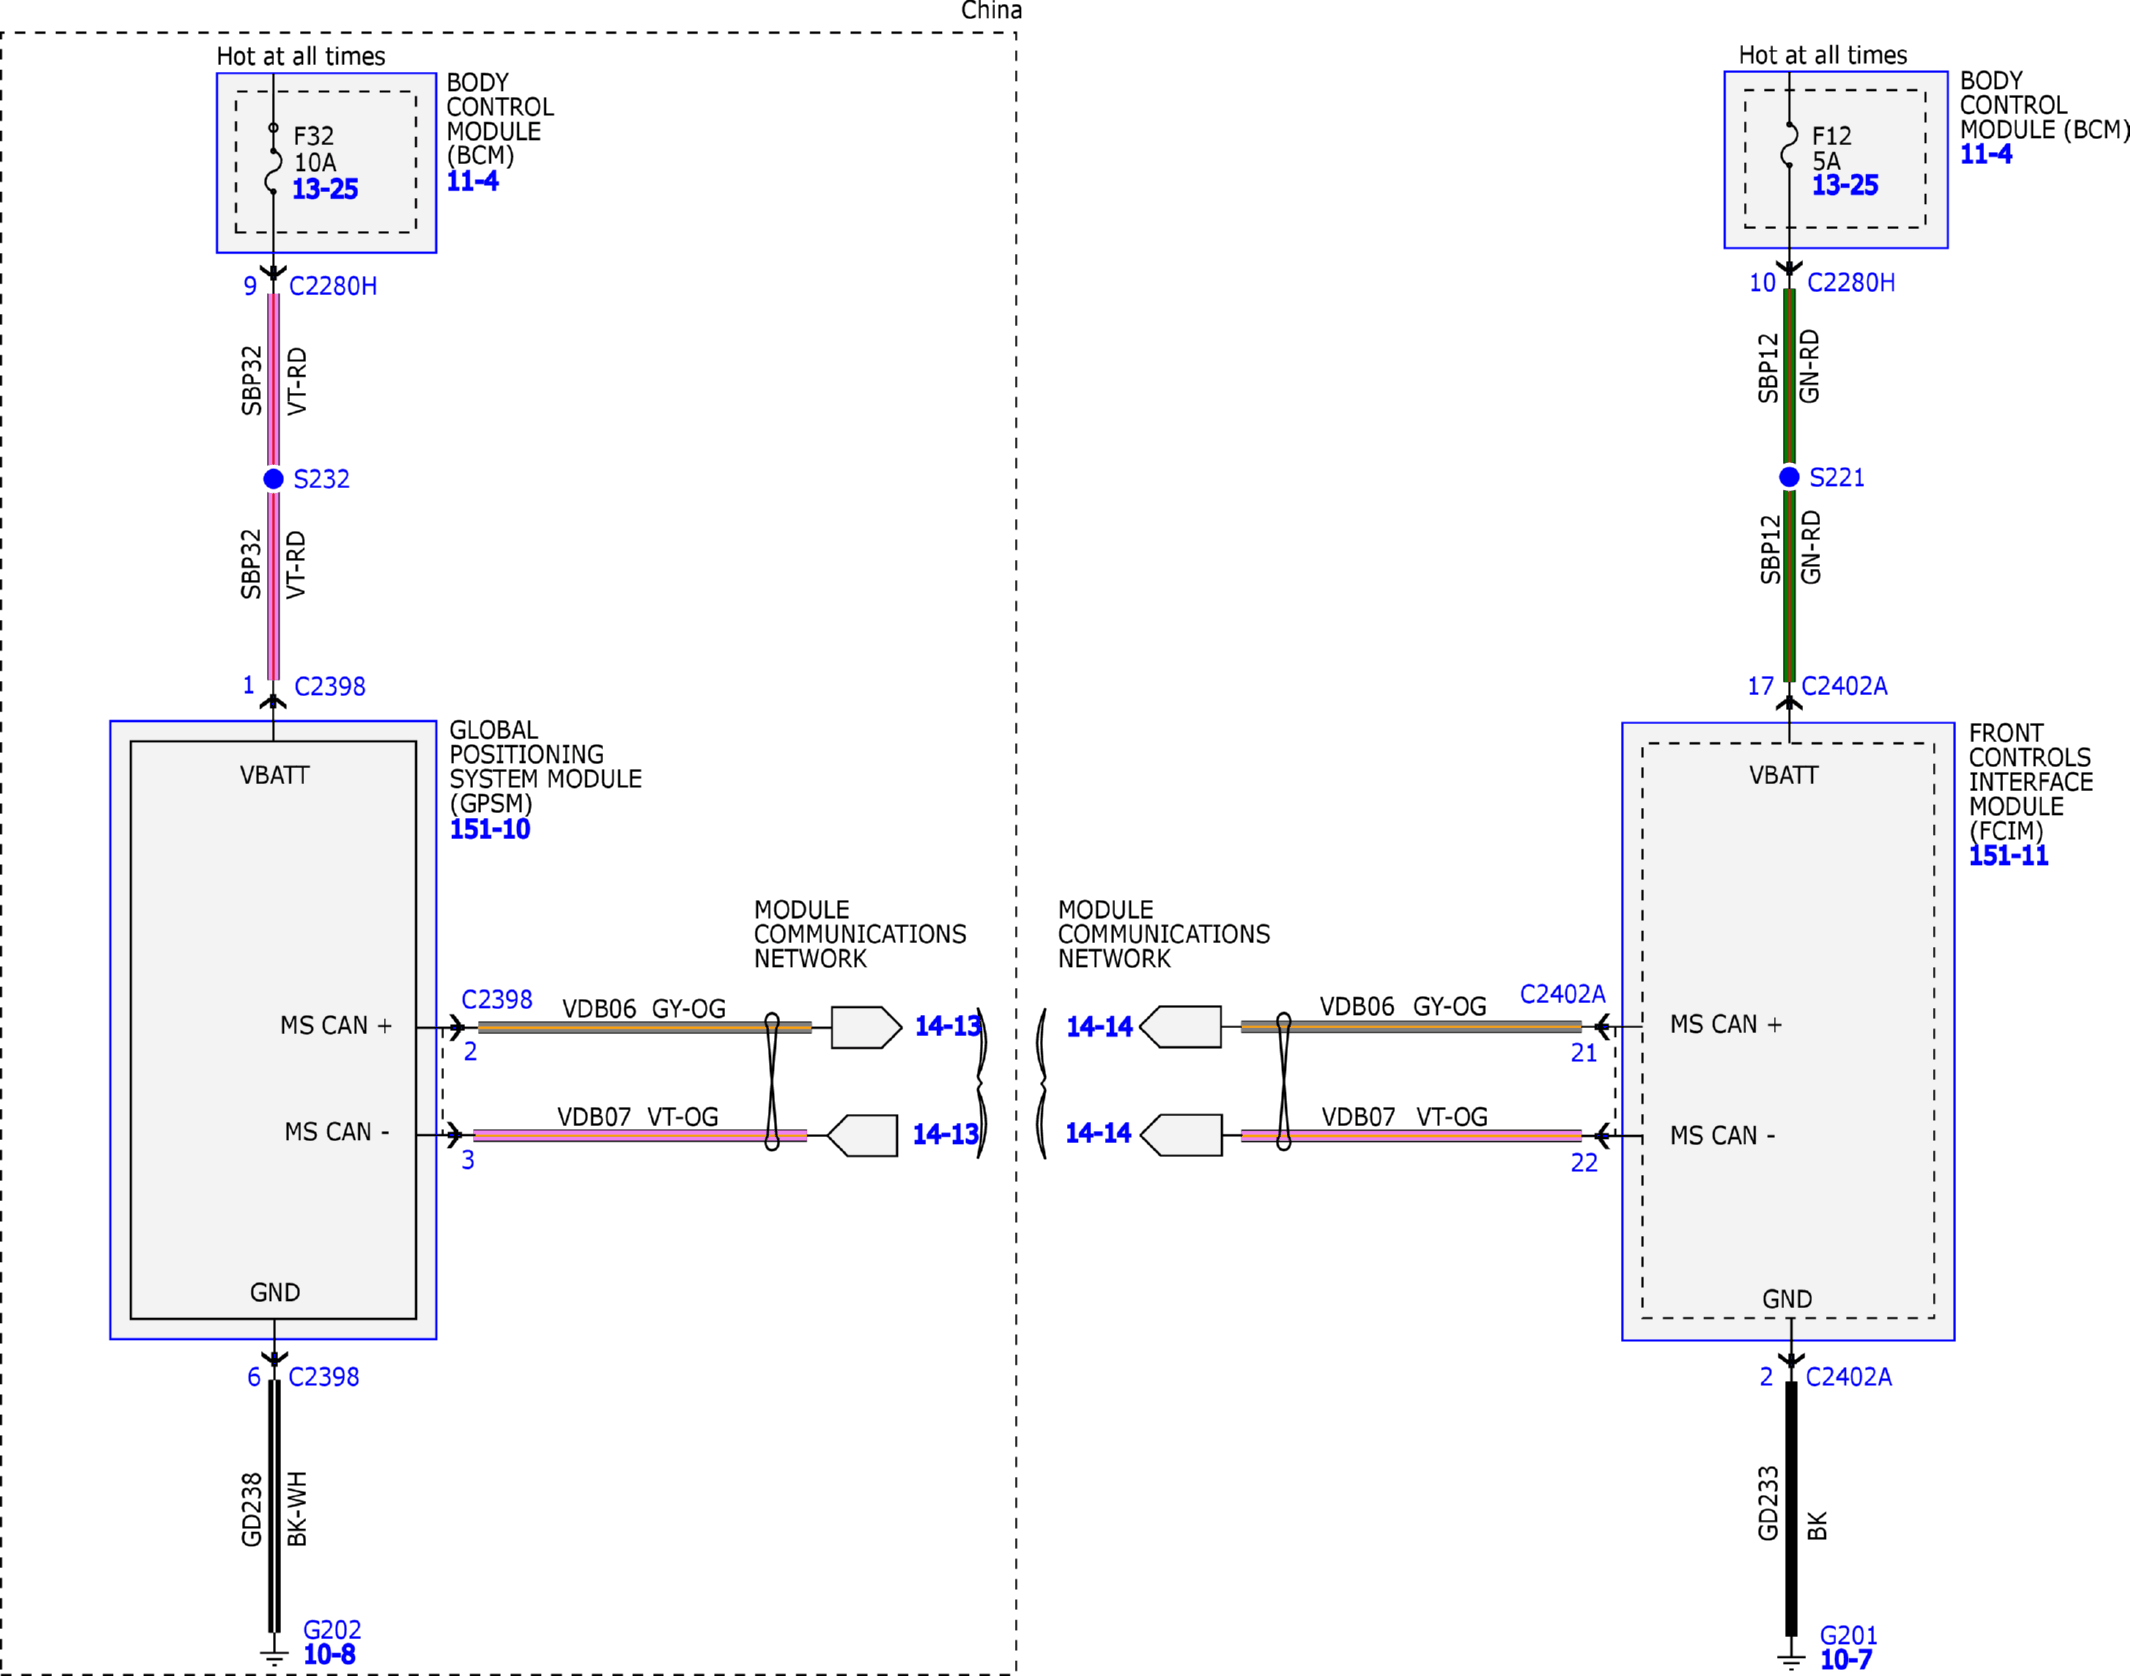Click the GPSM pin 6 connector arrow
The width and height of the screenshot is (2130, 1676).
274,1359
